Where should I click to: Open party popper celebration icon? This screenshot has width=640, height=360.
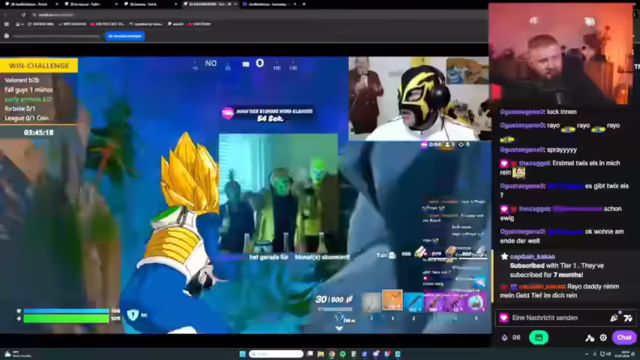click(614, 318)
